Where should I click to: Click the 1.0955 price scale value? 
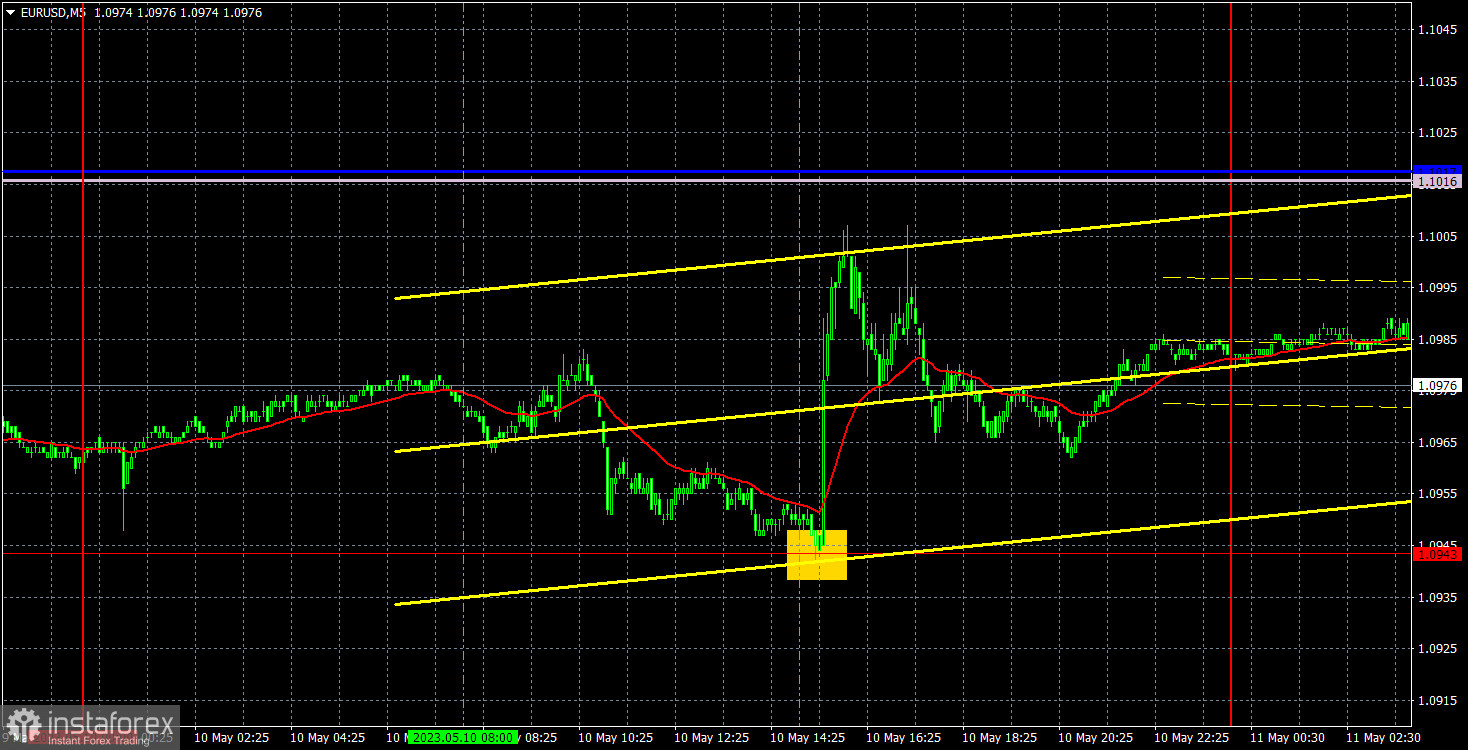[1437, 494]
